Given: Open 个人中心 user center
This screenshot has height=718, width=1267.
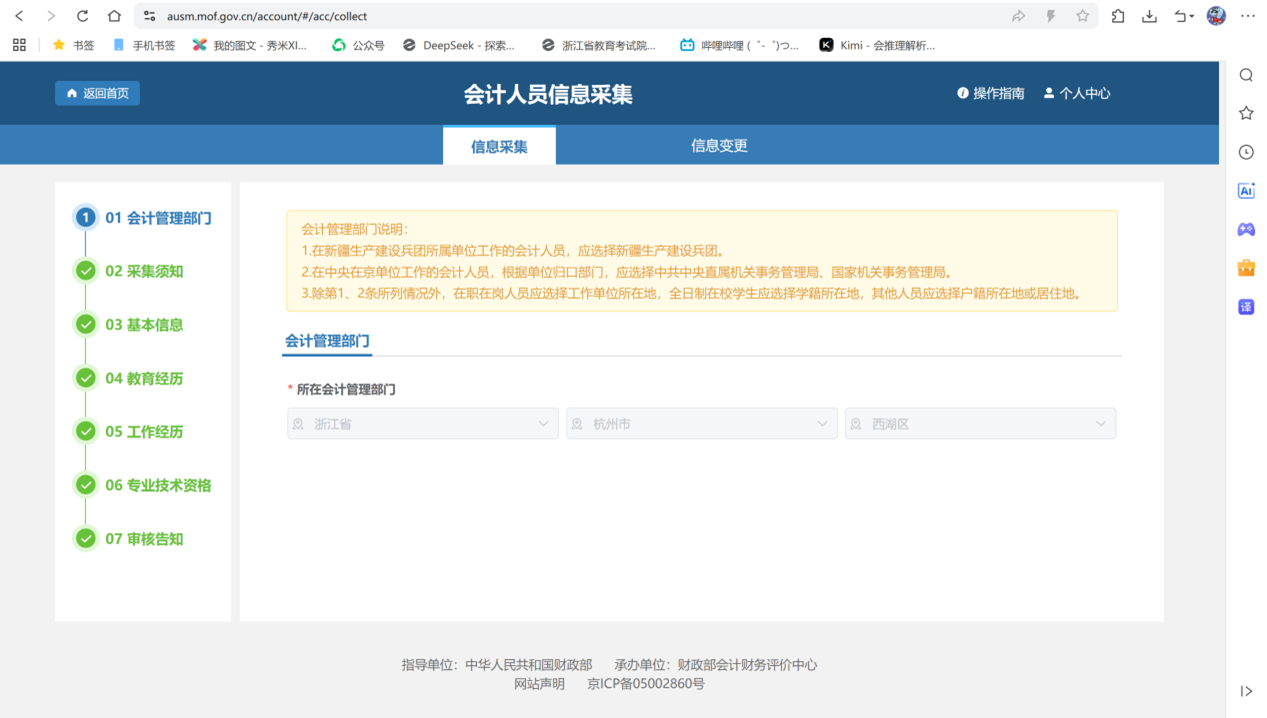Looking at the screenshot, I should point(1076,93).
